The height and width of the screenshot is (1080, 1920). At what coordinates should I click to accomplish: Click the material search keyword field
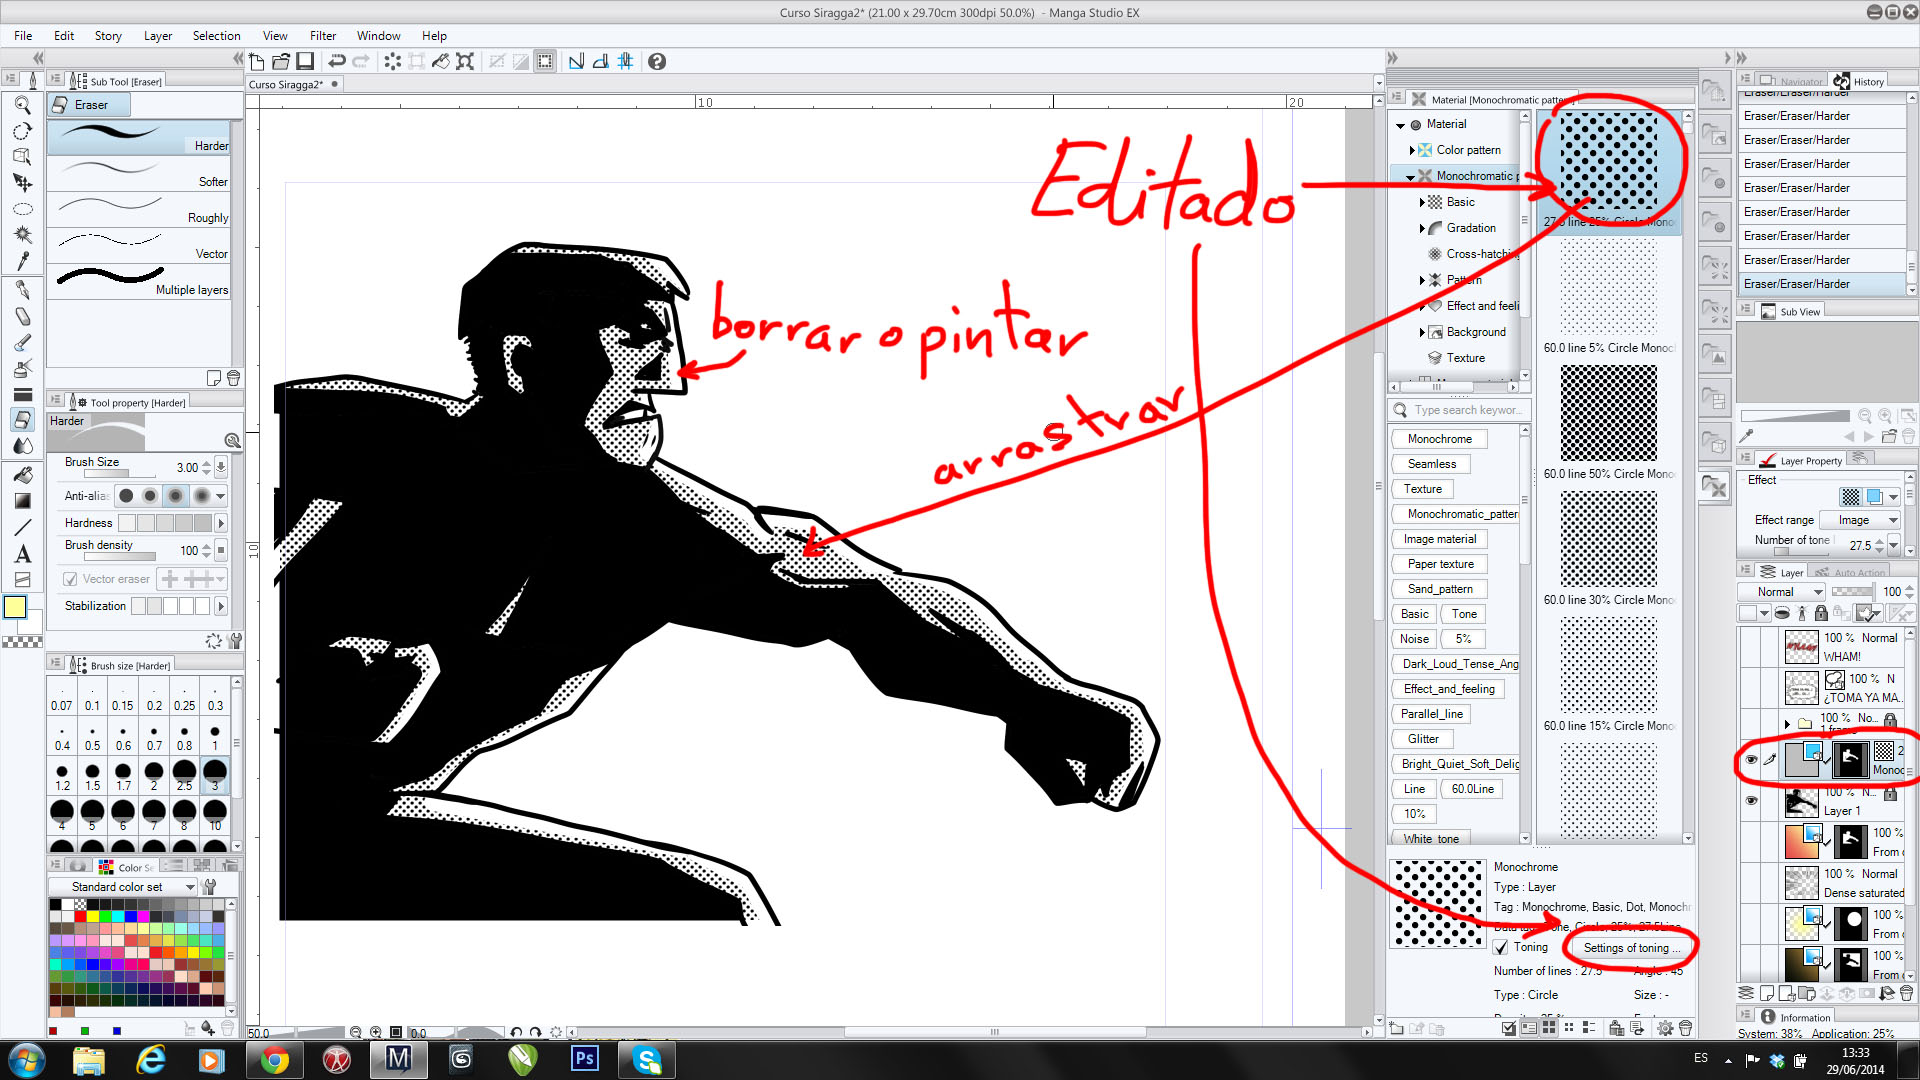click(x=1467, y=410)
